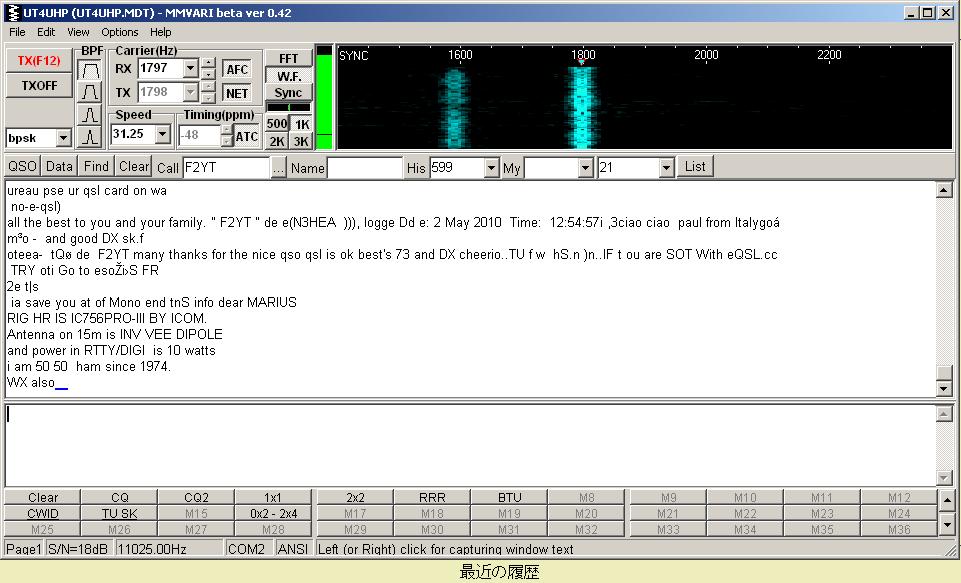Toggle ATC timing correction
The height and width of the screenshot is (583, 961).
247,136
